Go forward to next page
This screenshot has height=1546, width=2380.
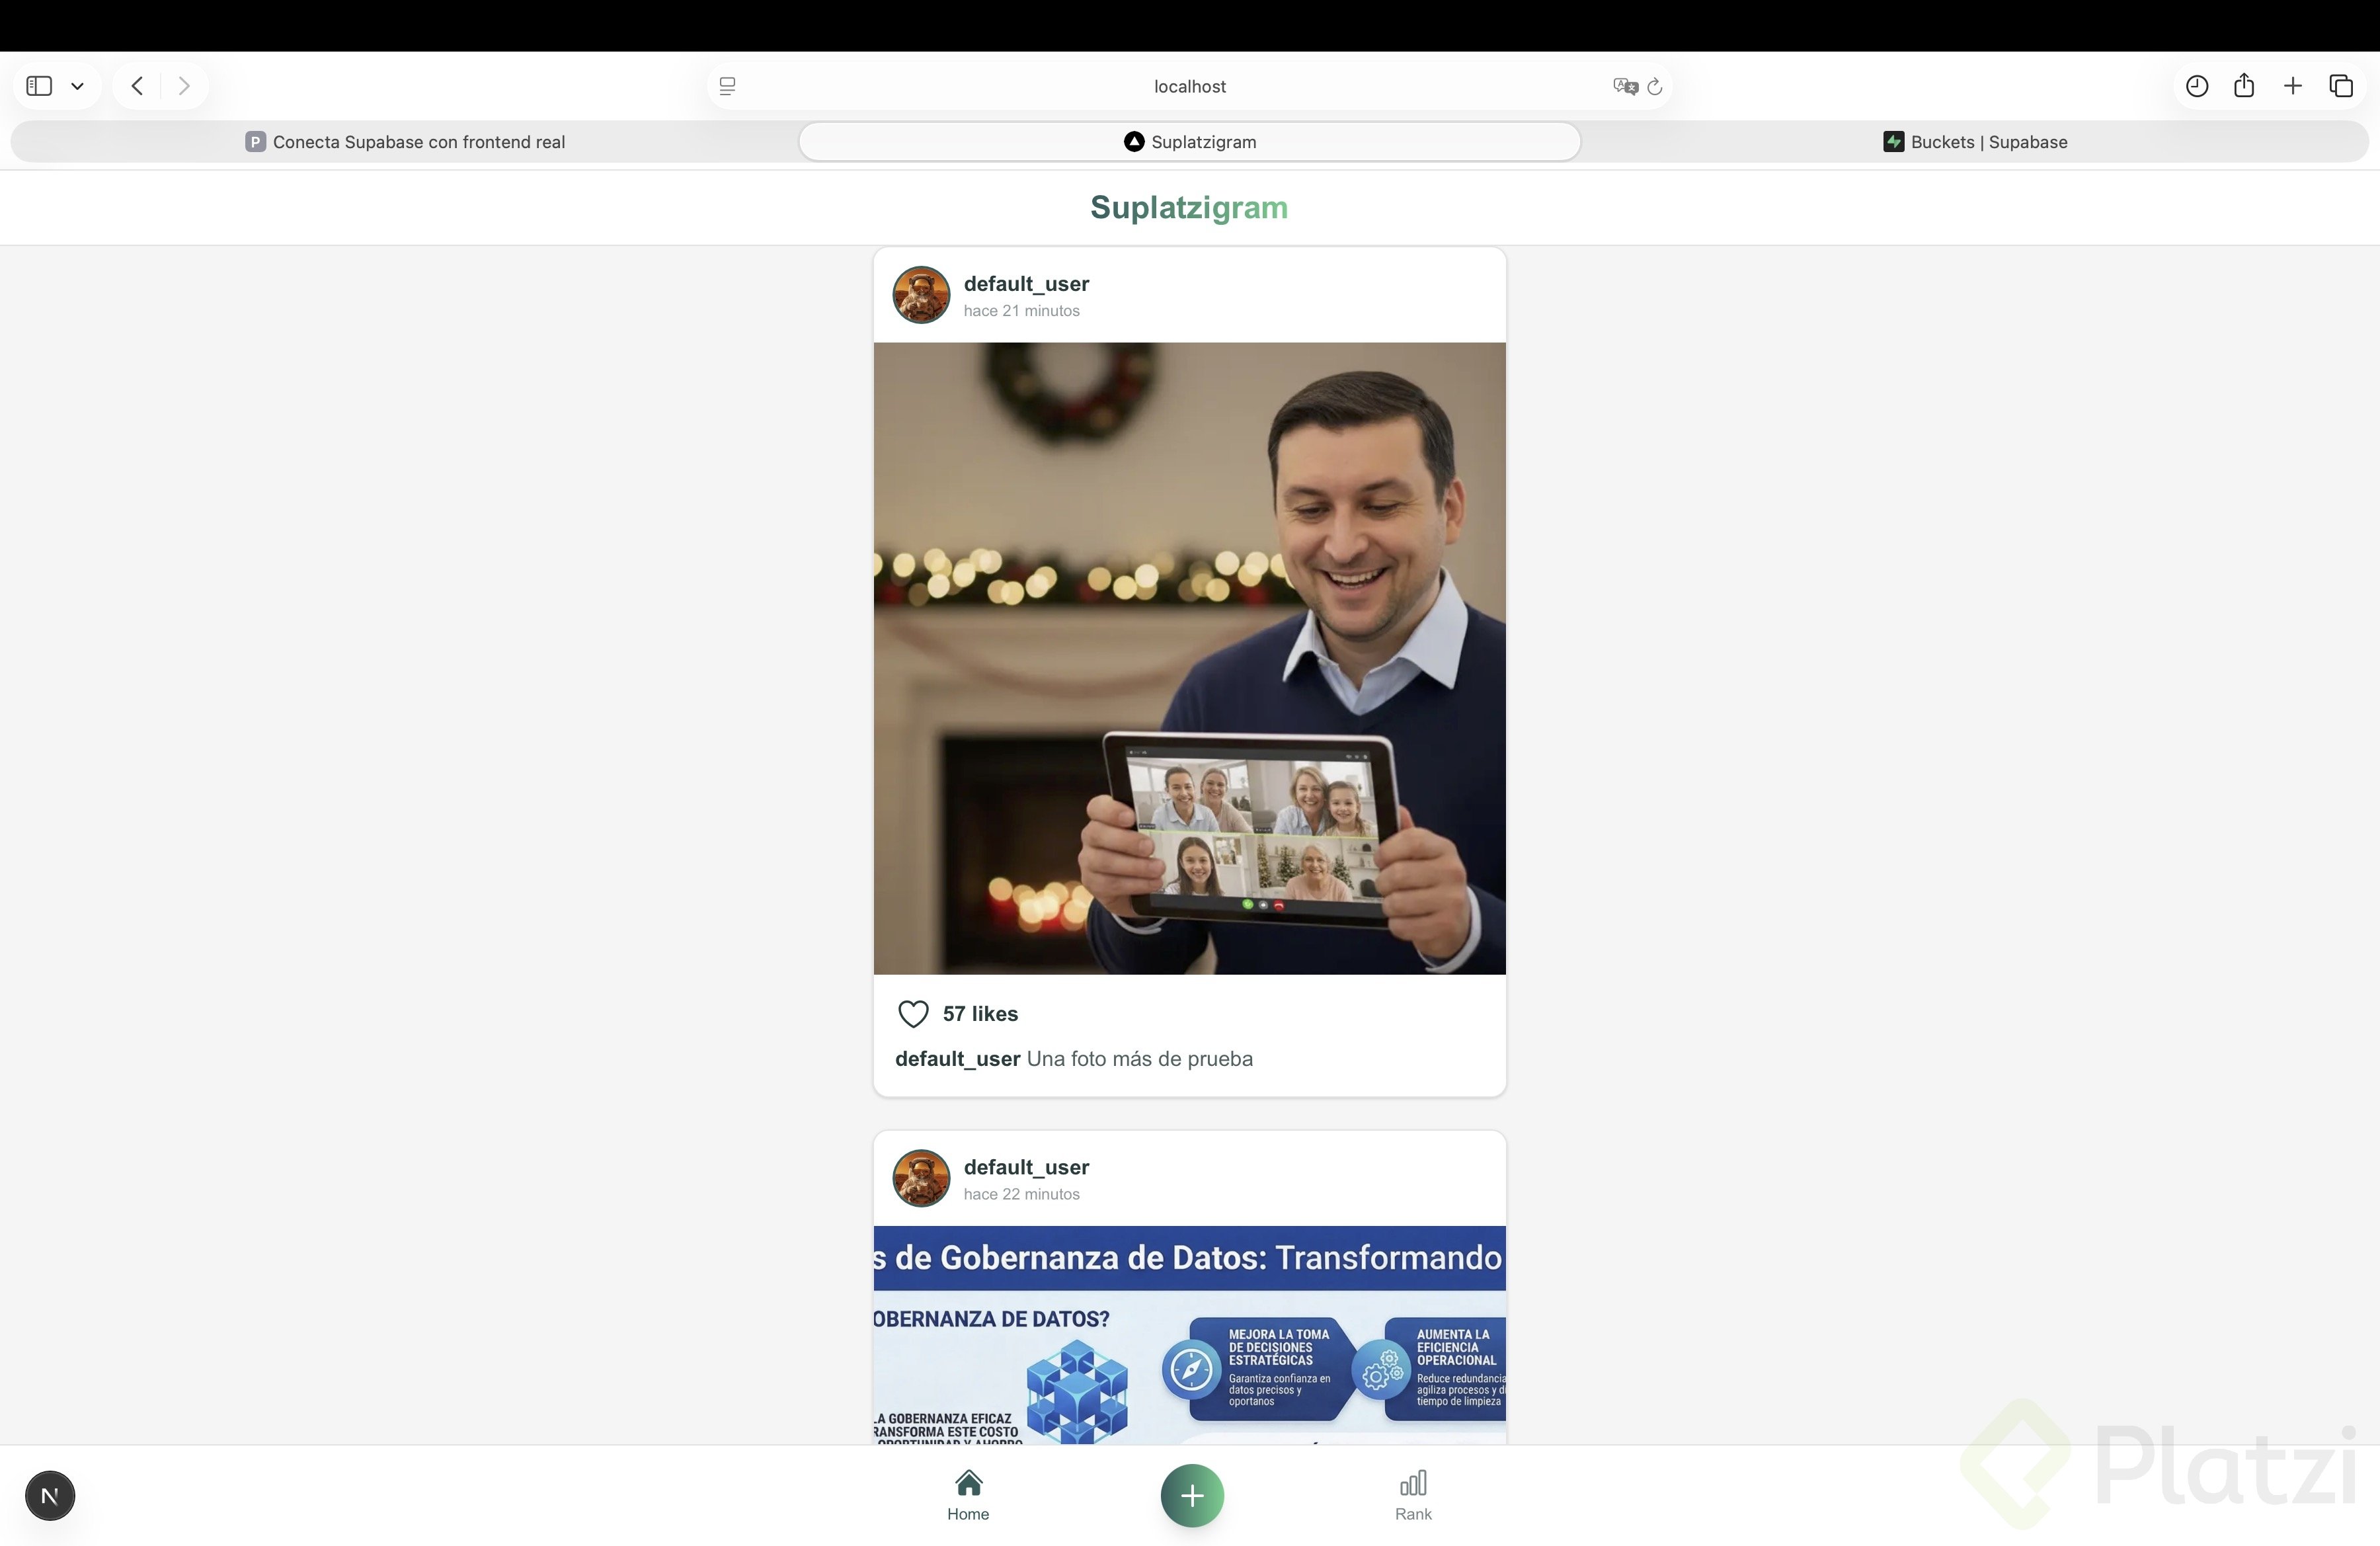tap(184, 86)
